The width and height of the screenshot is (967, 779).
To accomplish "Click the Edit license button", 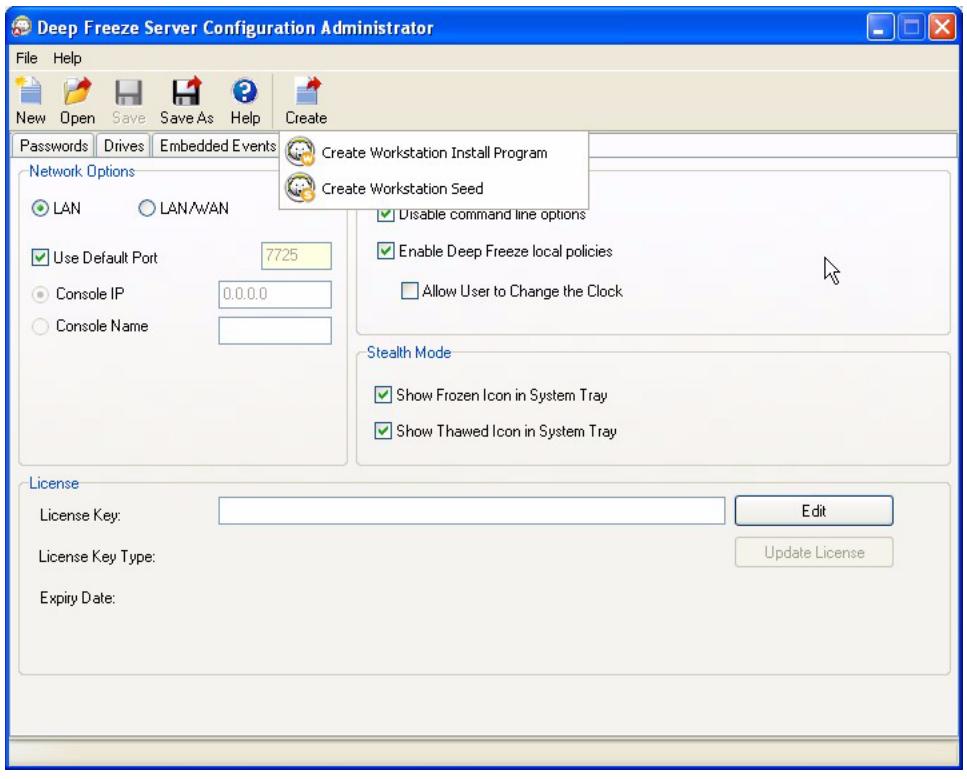I will coord(813,511).
